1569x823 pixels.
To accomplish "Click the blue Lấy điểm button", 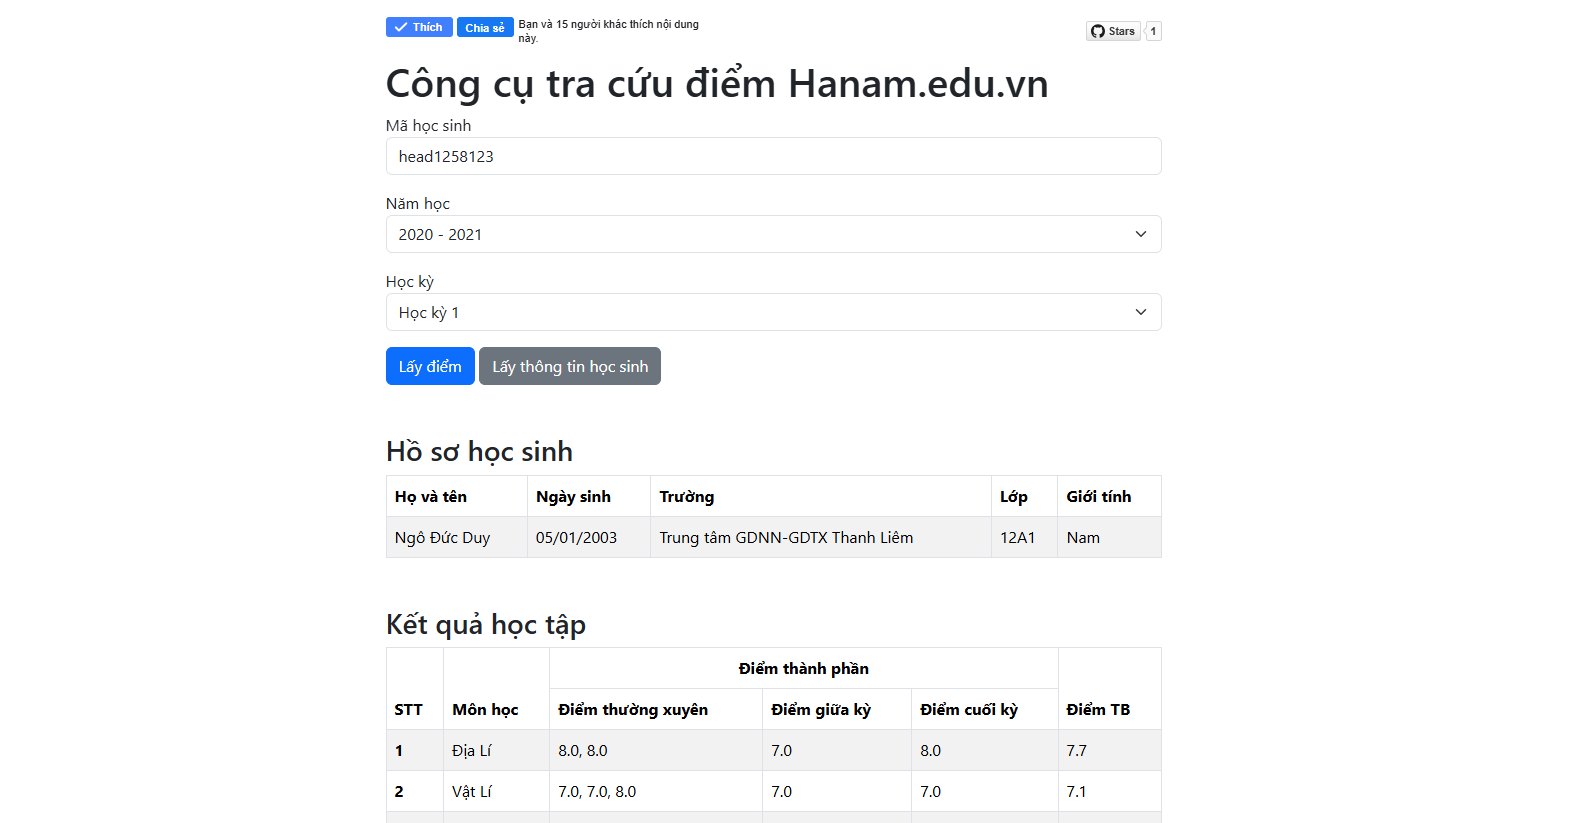I will click(430, 366).
